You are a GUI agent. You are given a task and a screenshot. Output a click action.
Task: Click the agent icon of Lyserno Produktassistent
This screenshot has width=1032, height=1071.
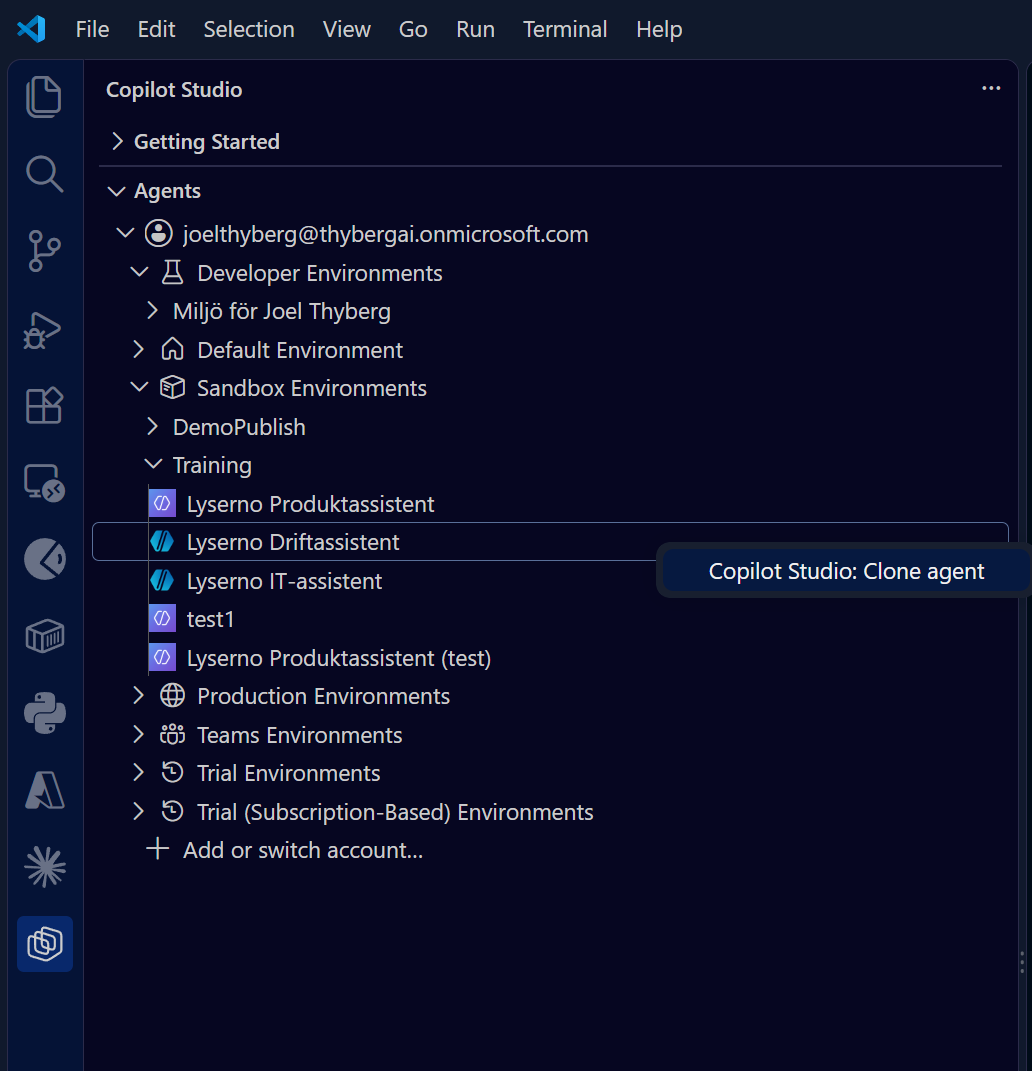click(162, 503)
